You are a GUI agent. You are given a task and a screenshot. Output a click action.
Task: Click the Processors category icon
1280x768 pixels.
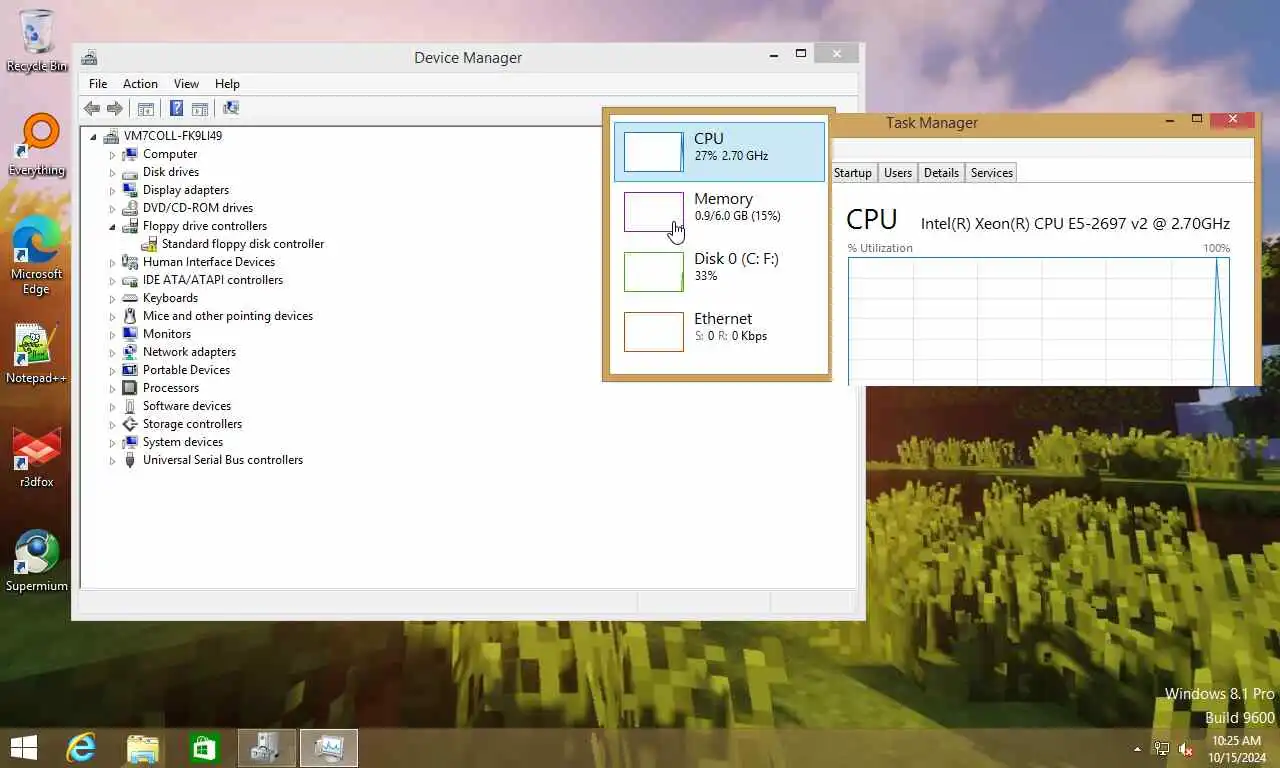coord(129,388)
